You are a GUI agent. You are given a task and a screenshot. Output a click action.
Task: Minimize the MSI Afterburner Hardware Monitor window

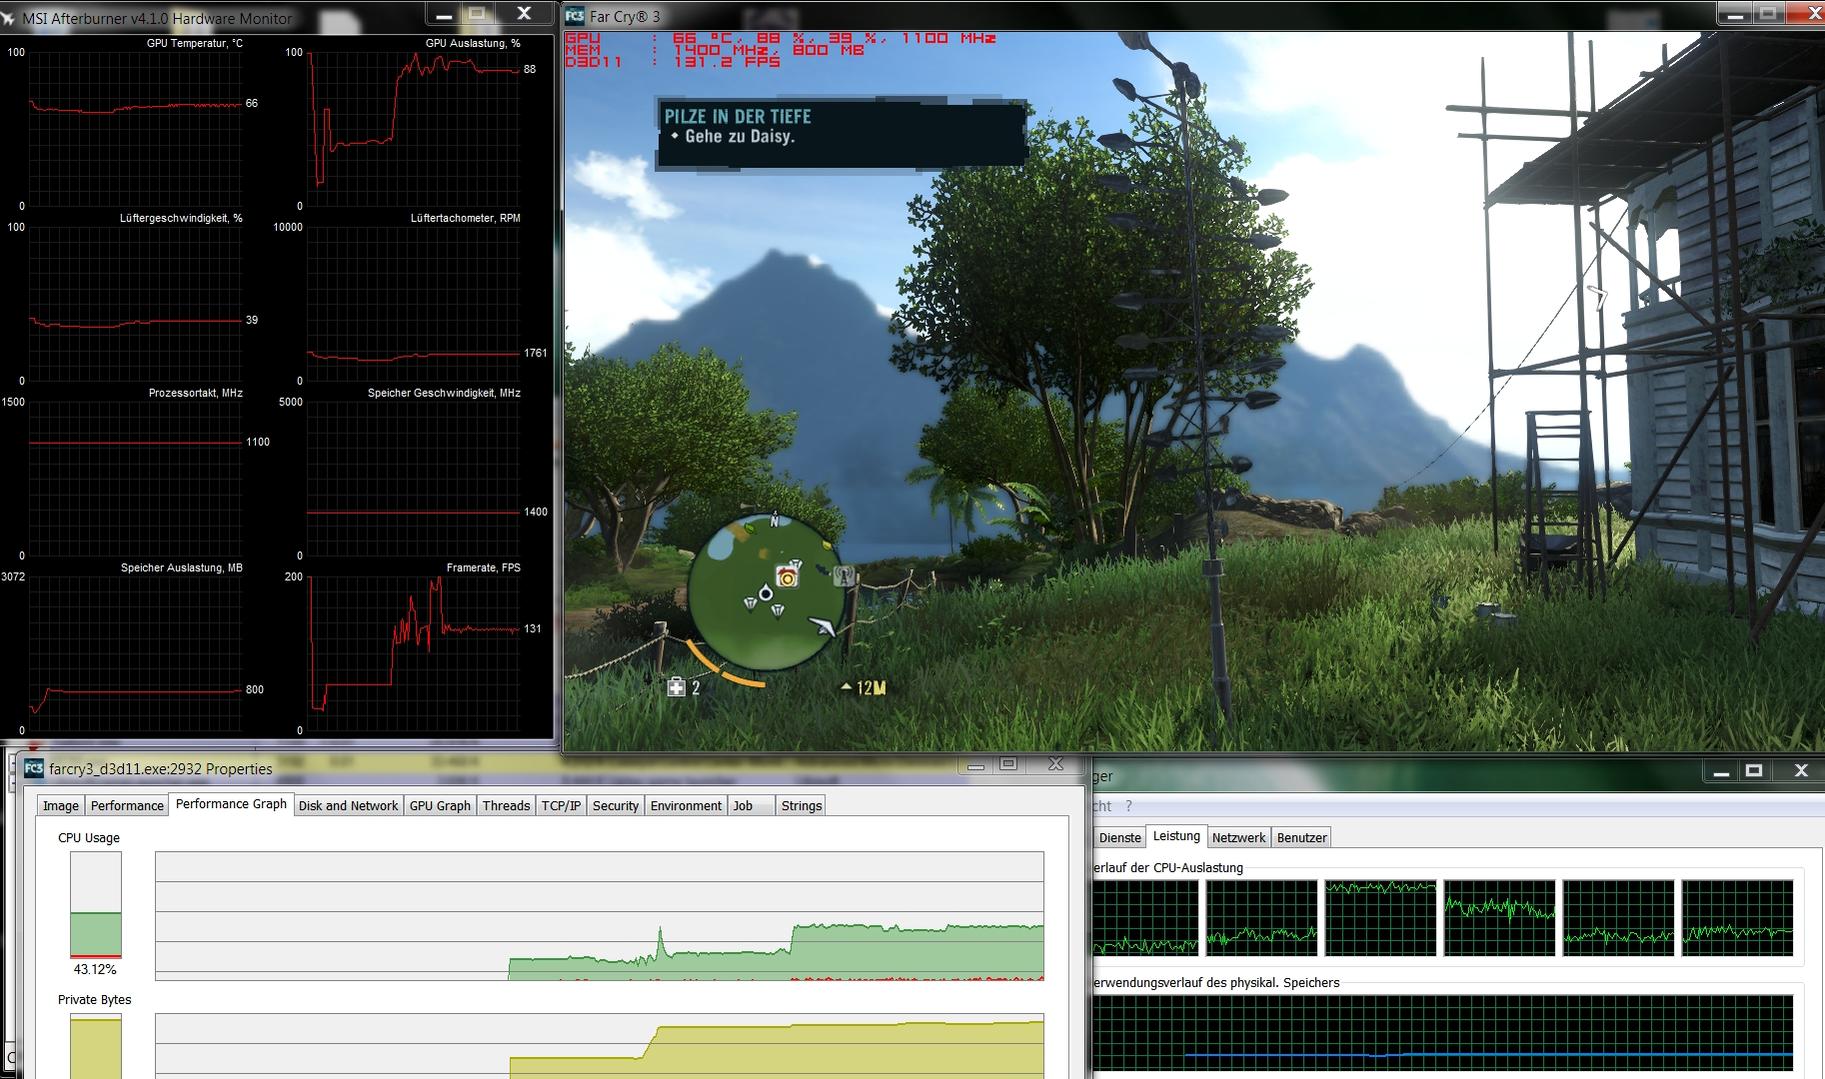tap(444, 14)
